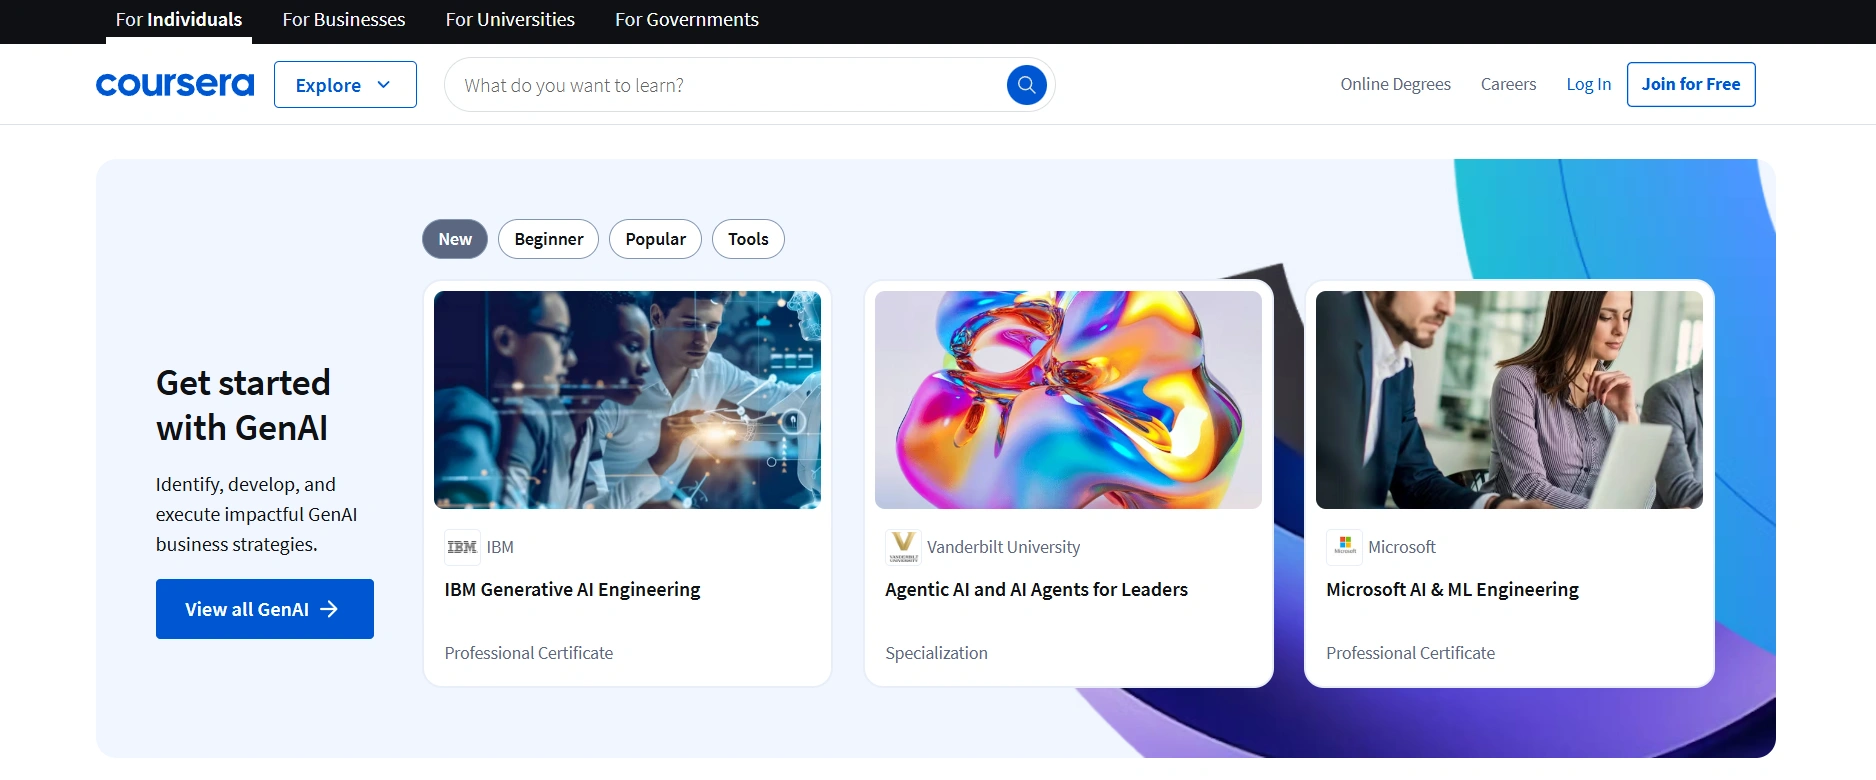Open the Online Degrees link
The image size is (1876, 780).
(1395, 84)
